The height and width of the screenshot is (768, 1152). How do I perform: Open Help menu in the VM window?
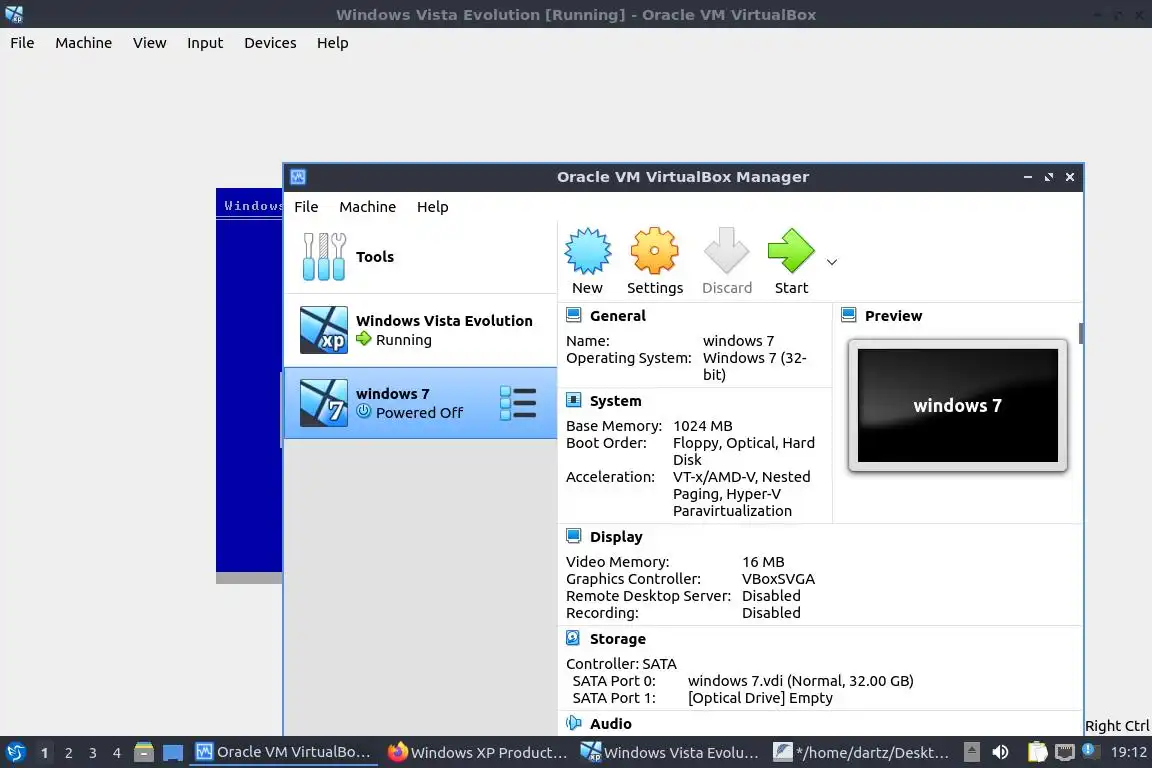point(333,43)
